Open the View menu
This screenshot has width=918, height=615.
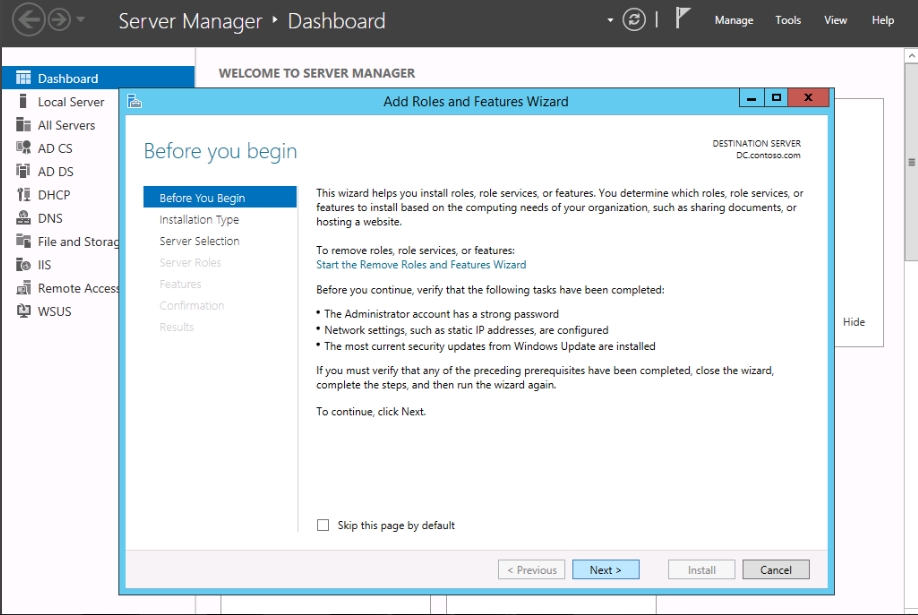(835, 20)
